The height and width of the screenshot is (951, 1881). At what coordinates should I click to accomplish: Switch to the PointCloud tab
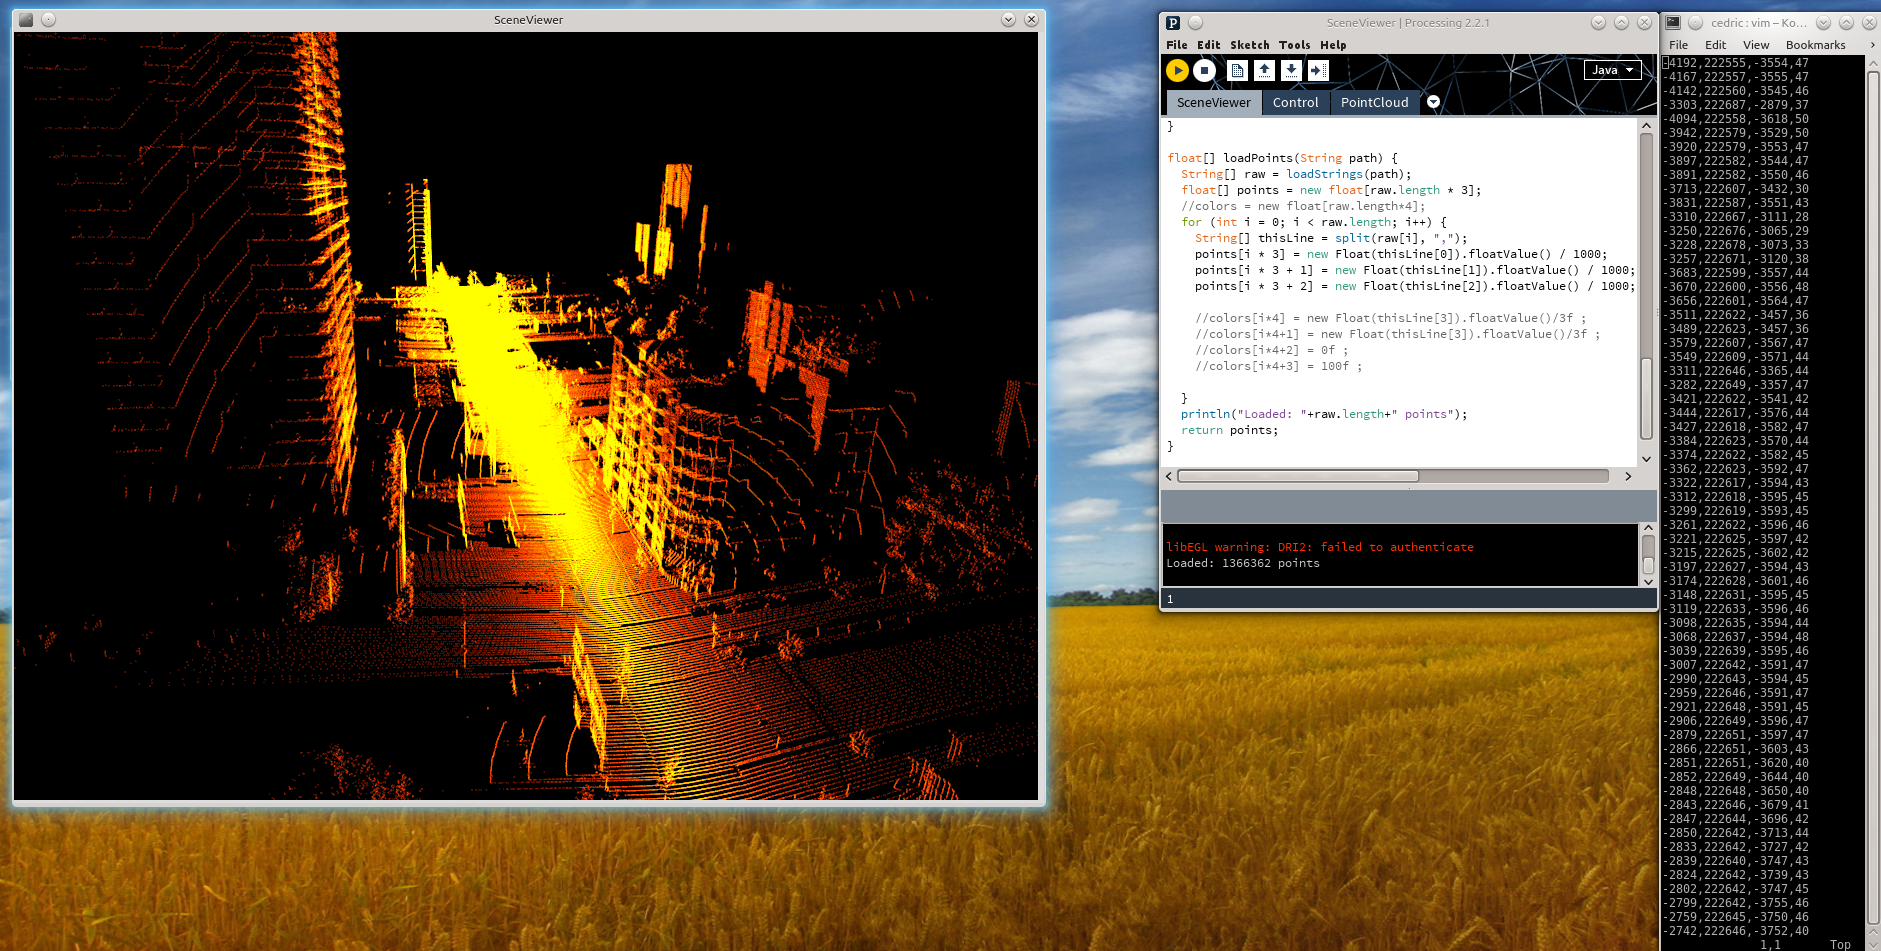point(1374,102)
